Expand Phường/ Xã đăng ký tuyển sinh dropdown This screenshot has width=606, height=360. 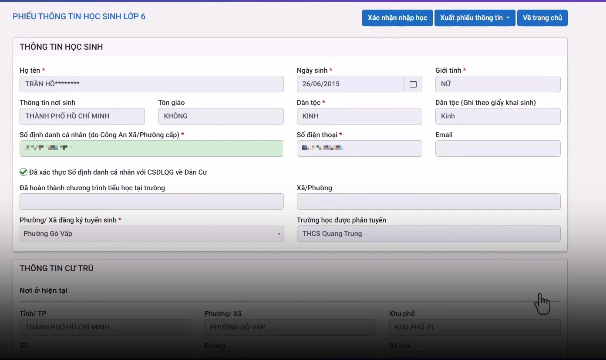pyautogui.click(x=152, y=234)
